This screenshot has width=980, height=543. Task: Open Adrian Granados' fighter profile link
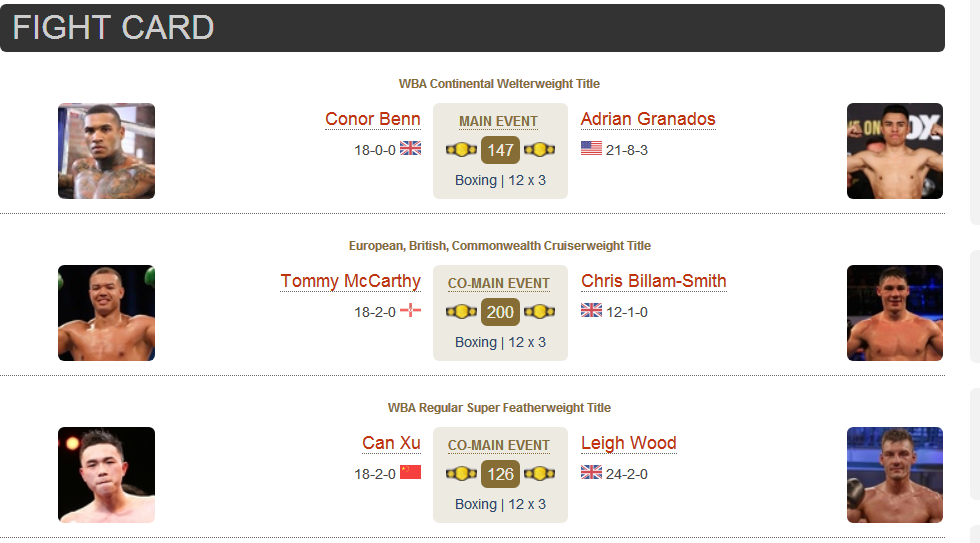click(x=648, y=119)
